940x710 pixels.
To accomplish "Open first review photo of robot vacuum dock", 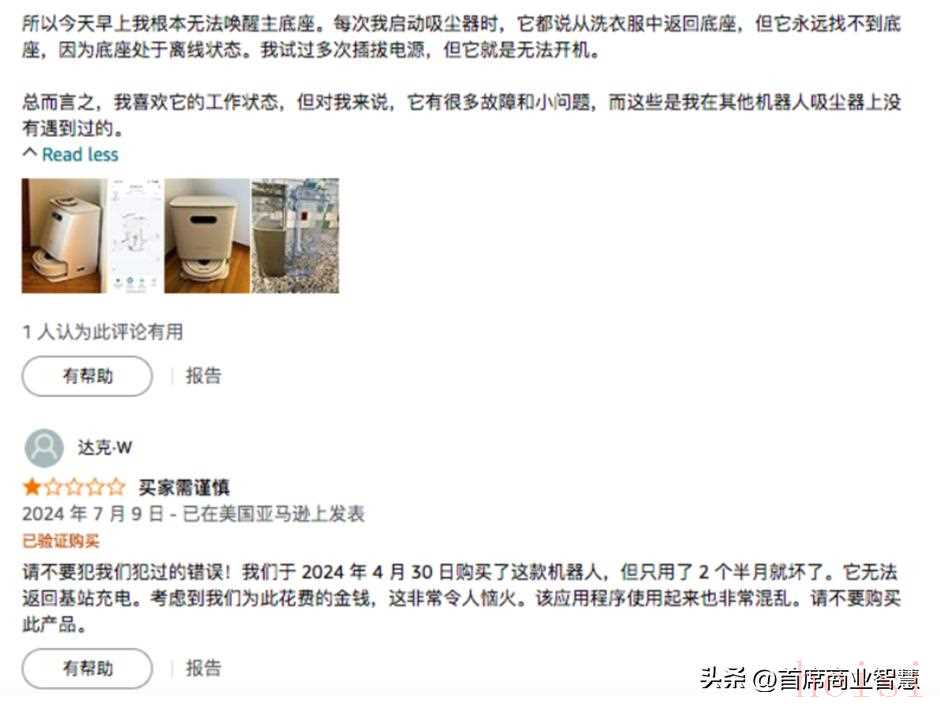I will 65,236.
